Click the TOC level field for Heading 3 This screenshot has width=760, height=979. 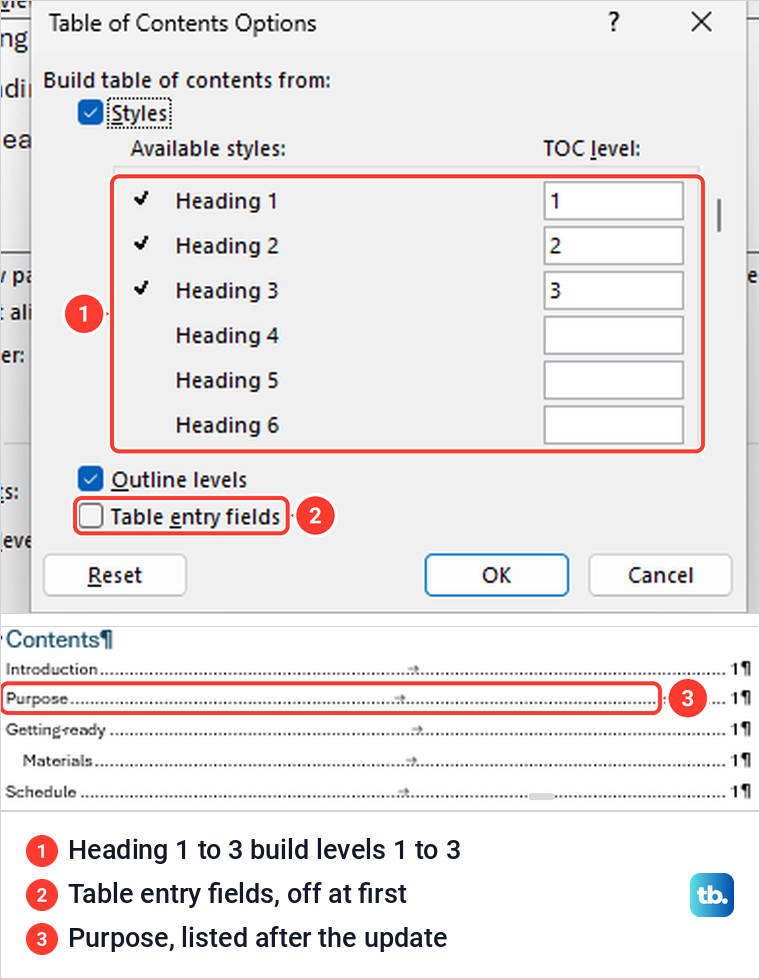click(613, 290)
